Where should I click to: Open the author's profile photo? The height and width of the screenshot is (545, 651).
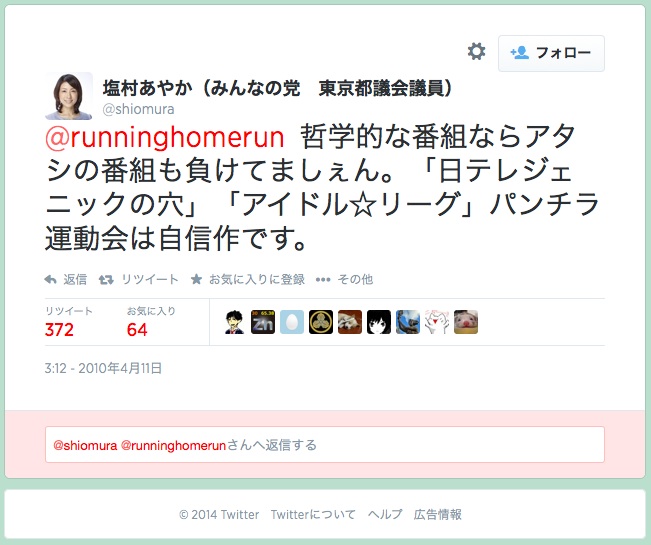coord(69,96)
